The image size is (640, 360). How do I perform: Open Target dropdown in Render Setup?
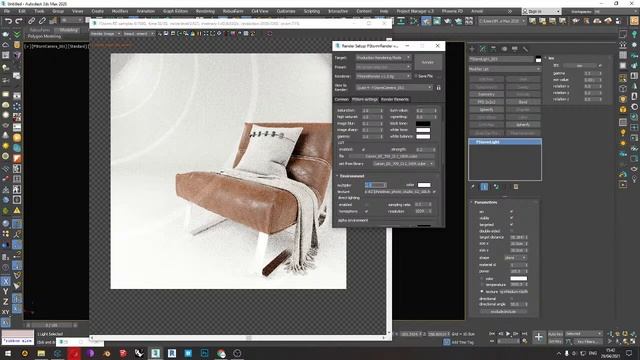point(383,58)
